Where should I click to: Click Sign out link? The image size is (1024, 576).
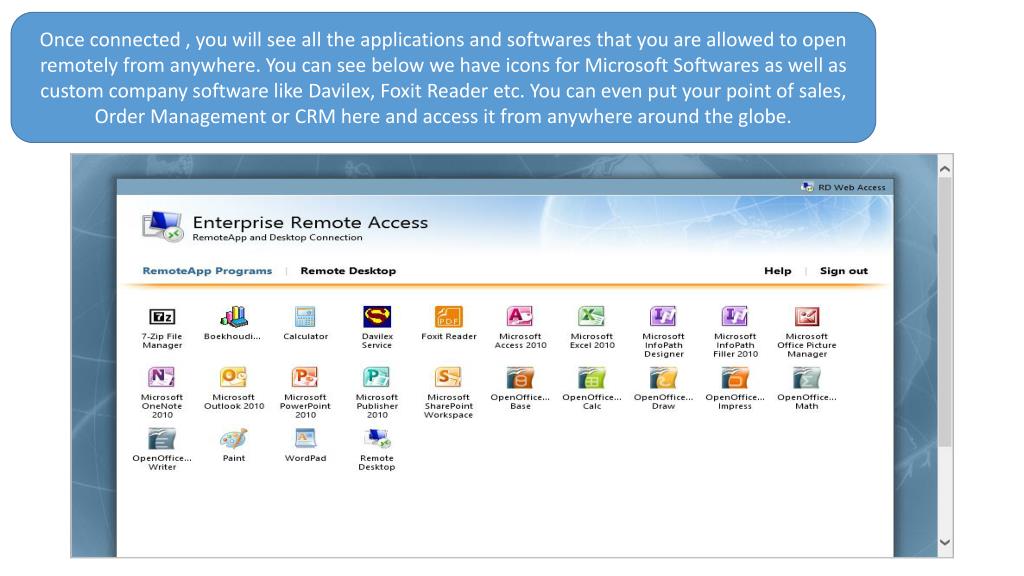(844, 270)
